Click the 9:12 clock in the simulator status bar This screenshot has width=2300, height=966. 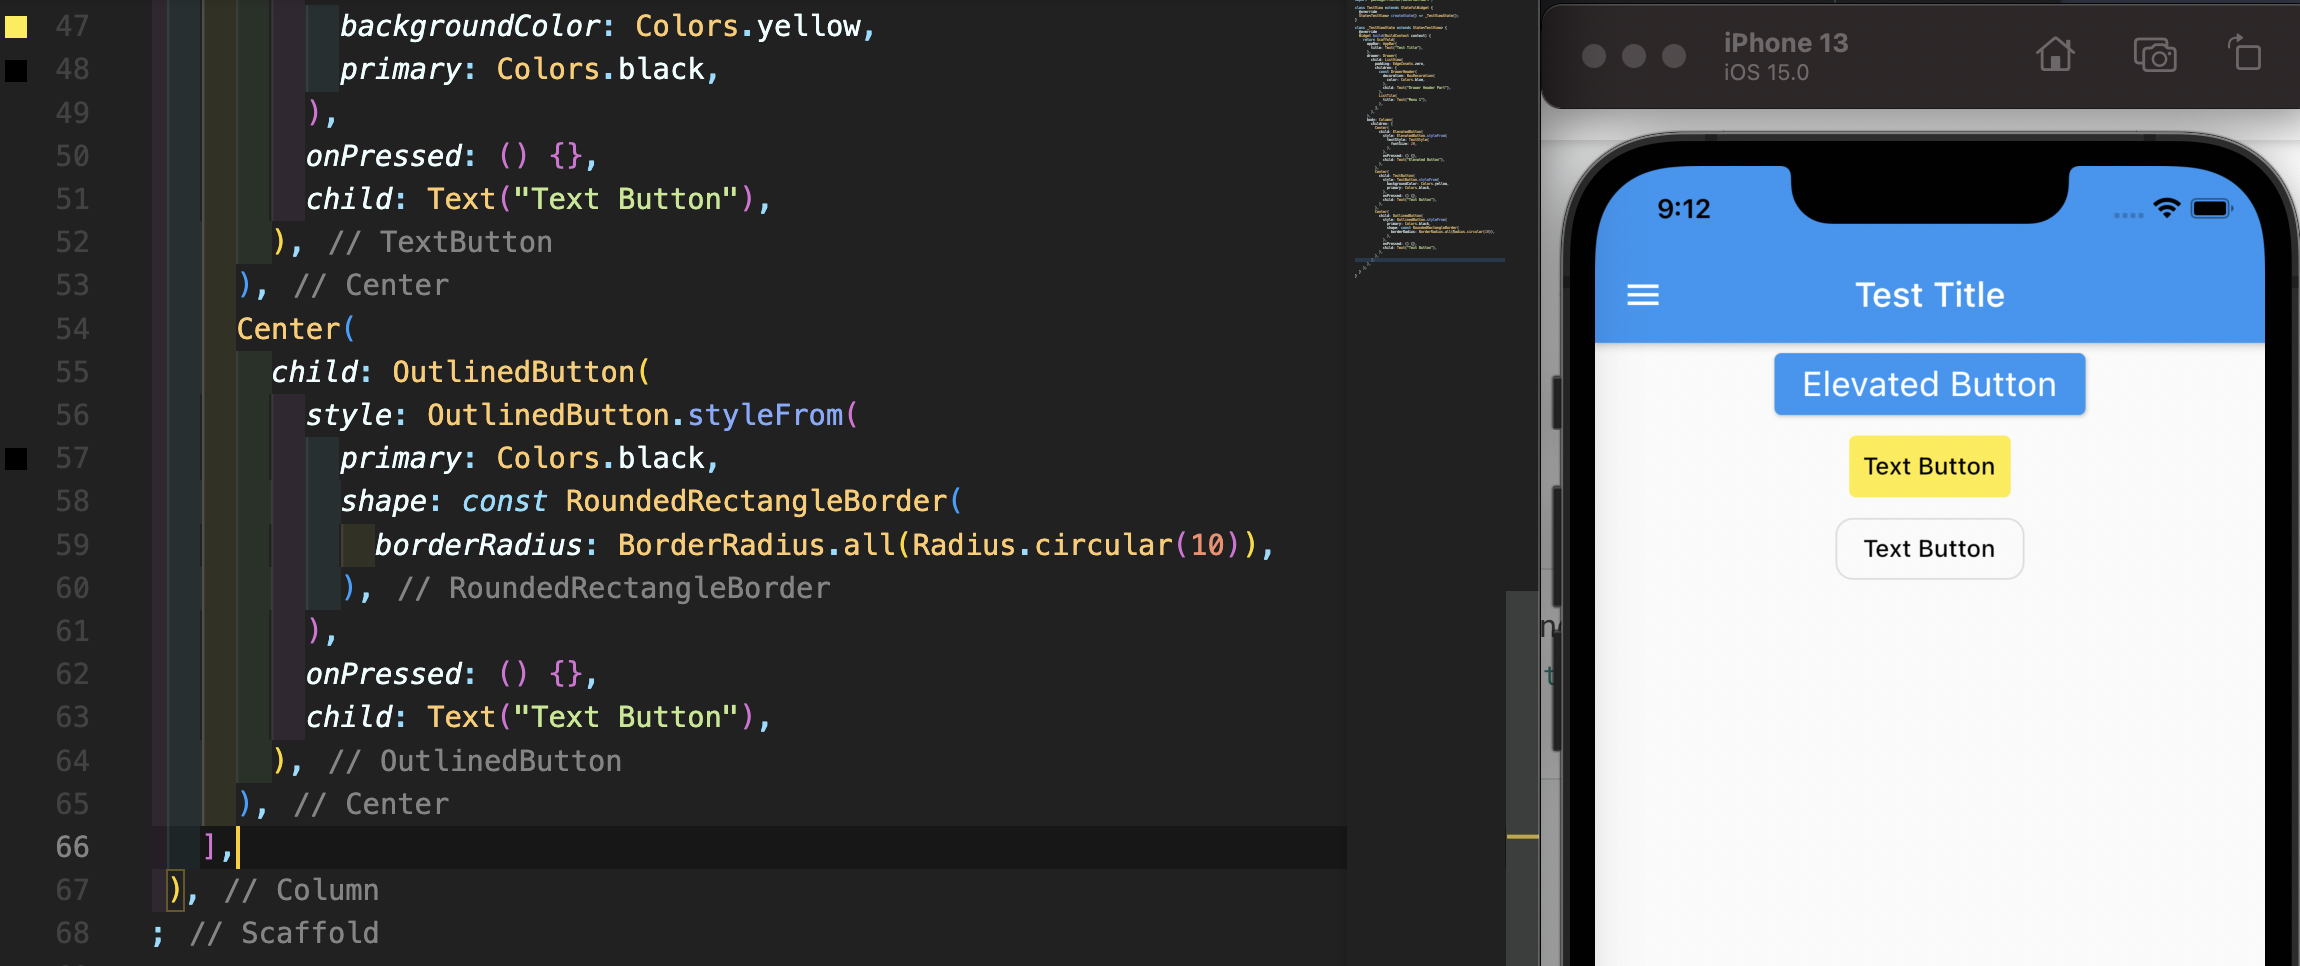[1684, 209]
